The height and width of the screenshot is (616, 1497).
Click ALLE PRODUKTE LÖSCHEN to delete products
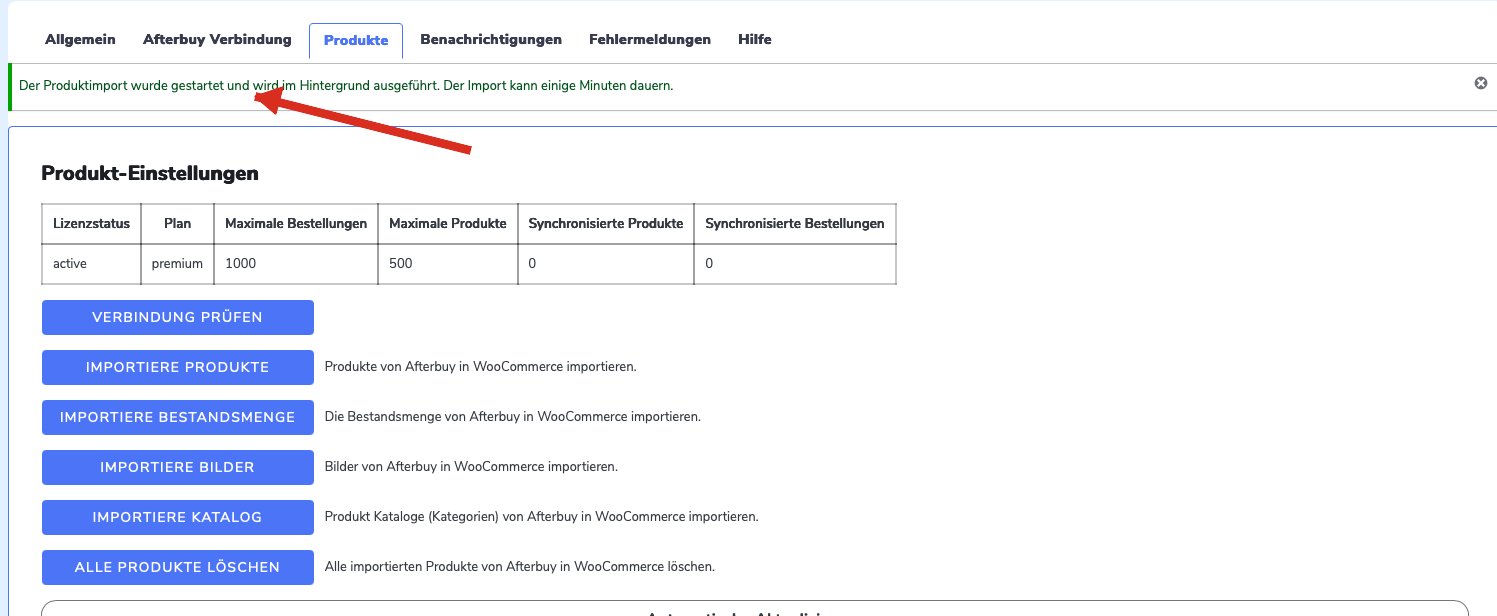coord(177,566)
